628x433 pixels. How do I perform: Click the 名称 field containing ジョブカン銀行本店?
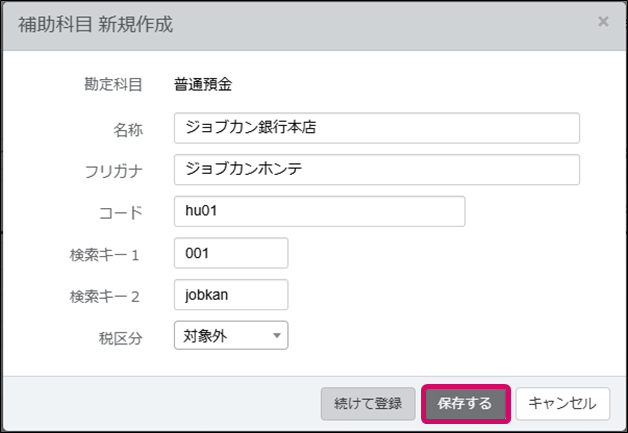[x=376, y=128]
